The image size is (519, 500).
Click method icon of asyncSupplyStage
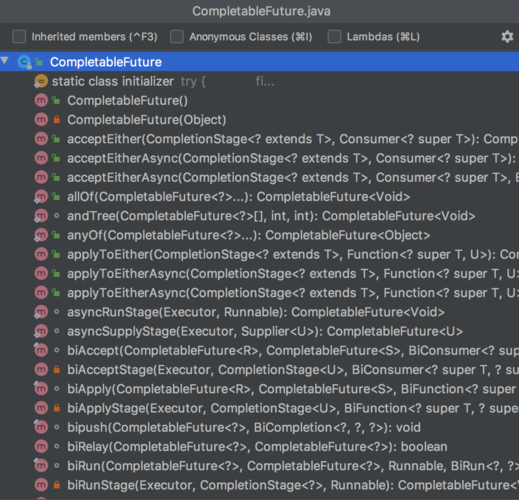pyautogui.click(x=41, y=331)
